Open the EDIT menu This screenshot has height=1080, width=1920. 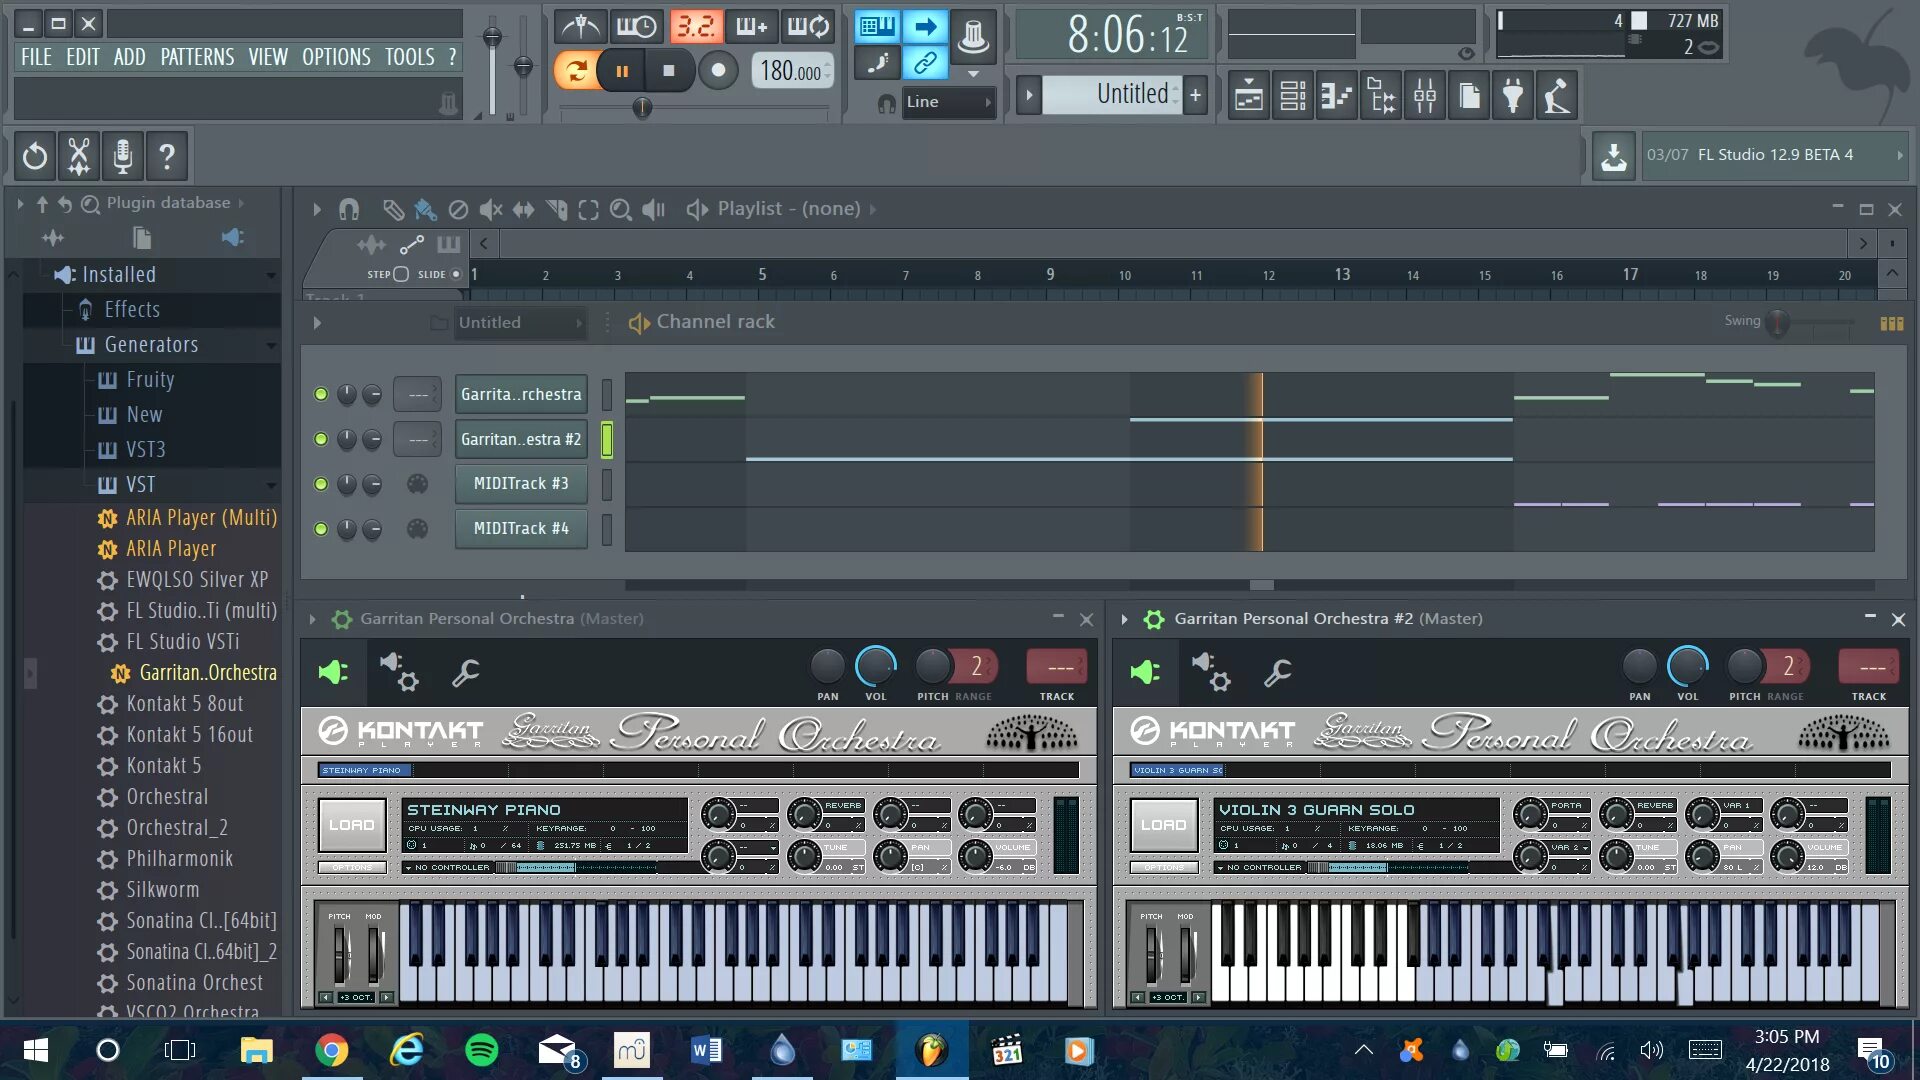pyautogui.click(x=83, y=57)
